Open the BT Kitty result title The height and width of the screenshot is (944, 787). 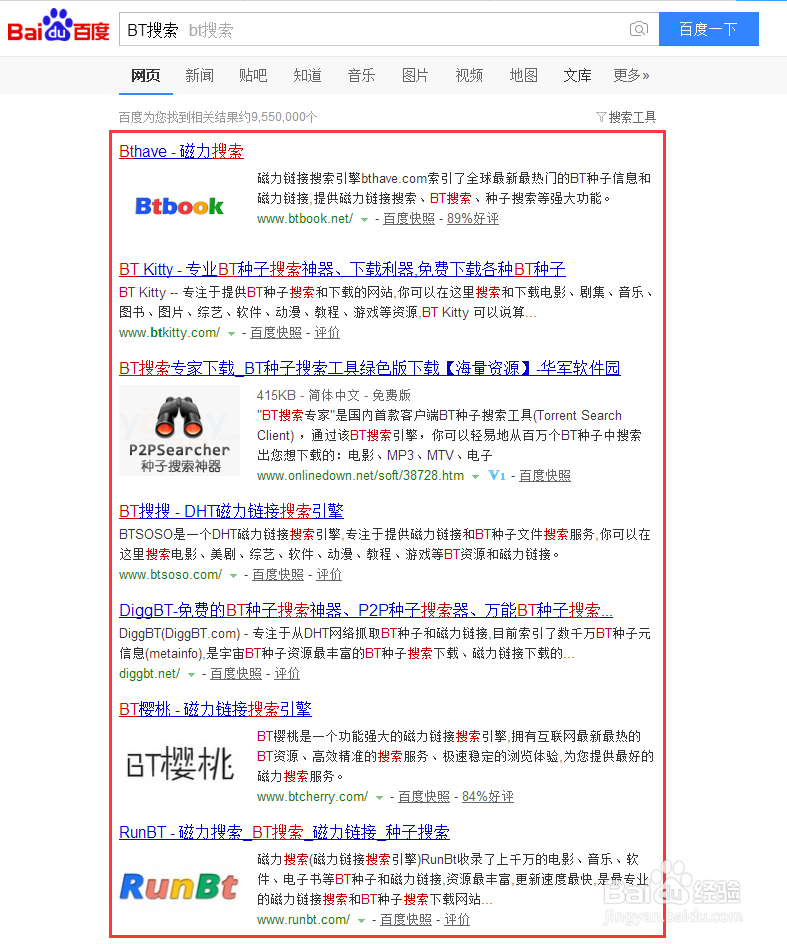tap(342, 269)
